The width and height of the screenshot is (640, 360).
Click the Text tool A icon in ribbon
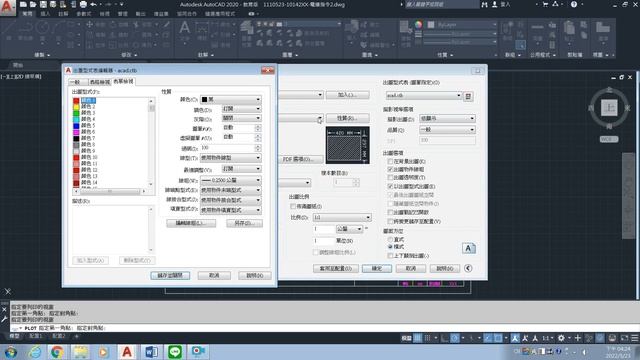point(184,28)
